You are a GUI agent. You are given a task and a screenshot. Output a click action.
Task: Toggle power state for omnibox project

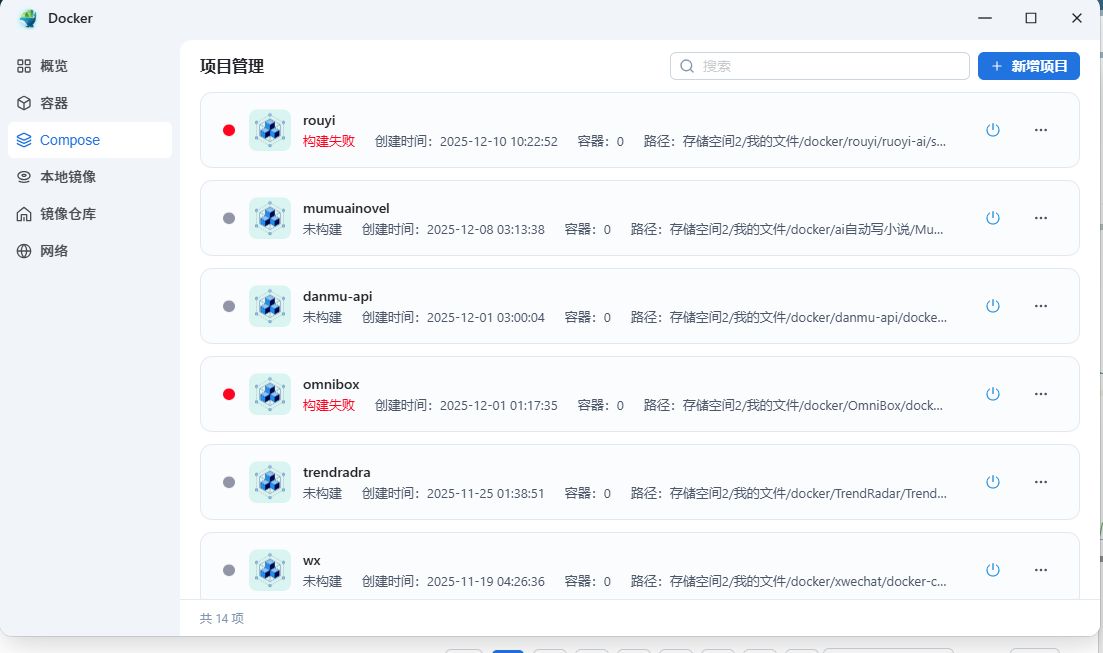pyautogui.click(x=993, y=393)
